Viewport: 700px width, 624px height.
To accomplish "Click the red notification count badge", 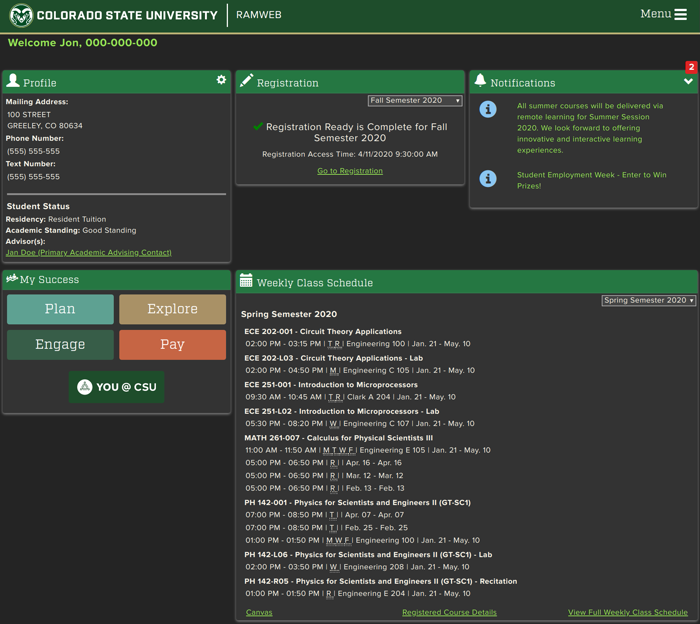I will point(691,67).
